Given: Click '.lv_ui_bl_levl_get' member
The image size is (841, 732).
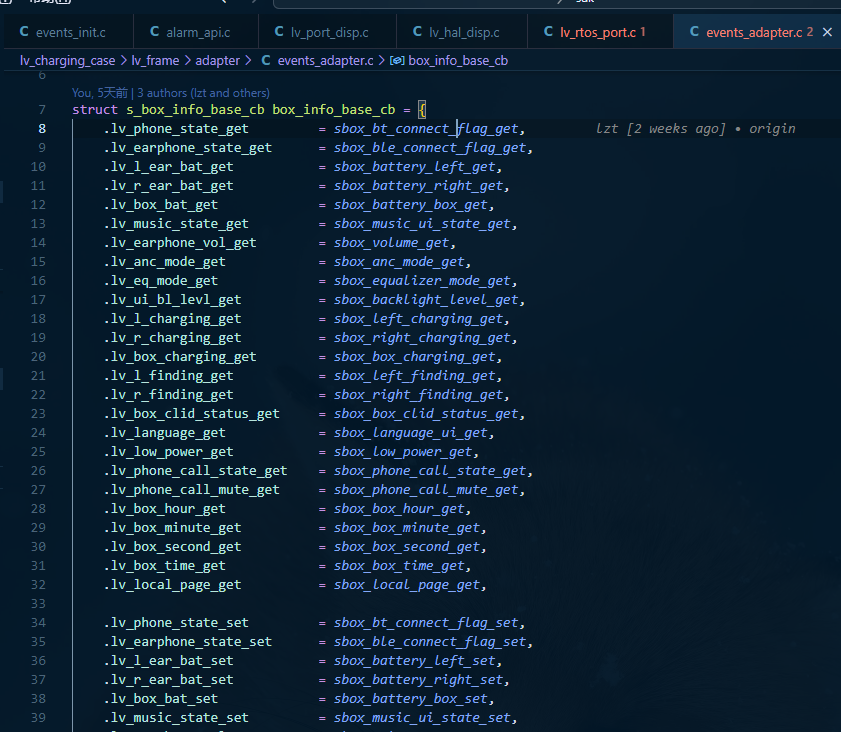Looking at the screenshot, I should pyautogui.click(x=172, y=300).
